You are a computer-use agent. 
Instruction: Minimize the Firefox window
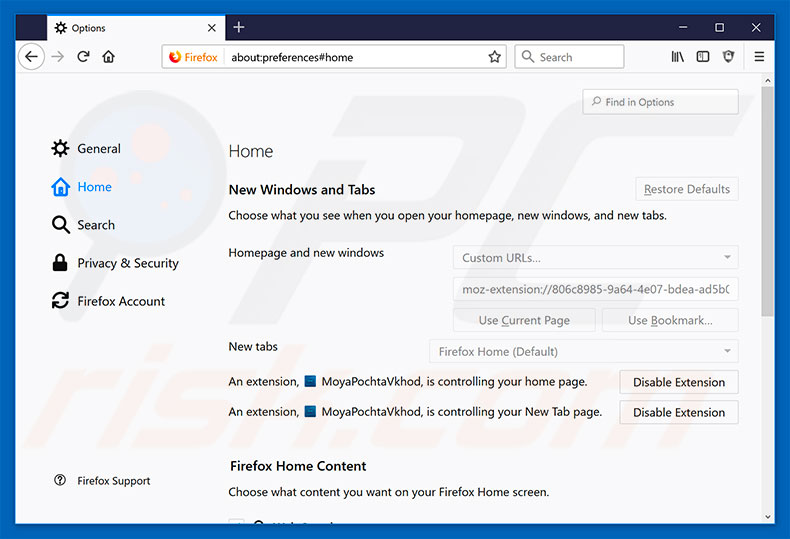coord(683,27)
